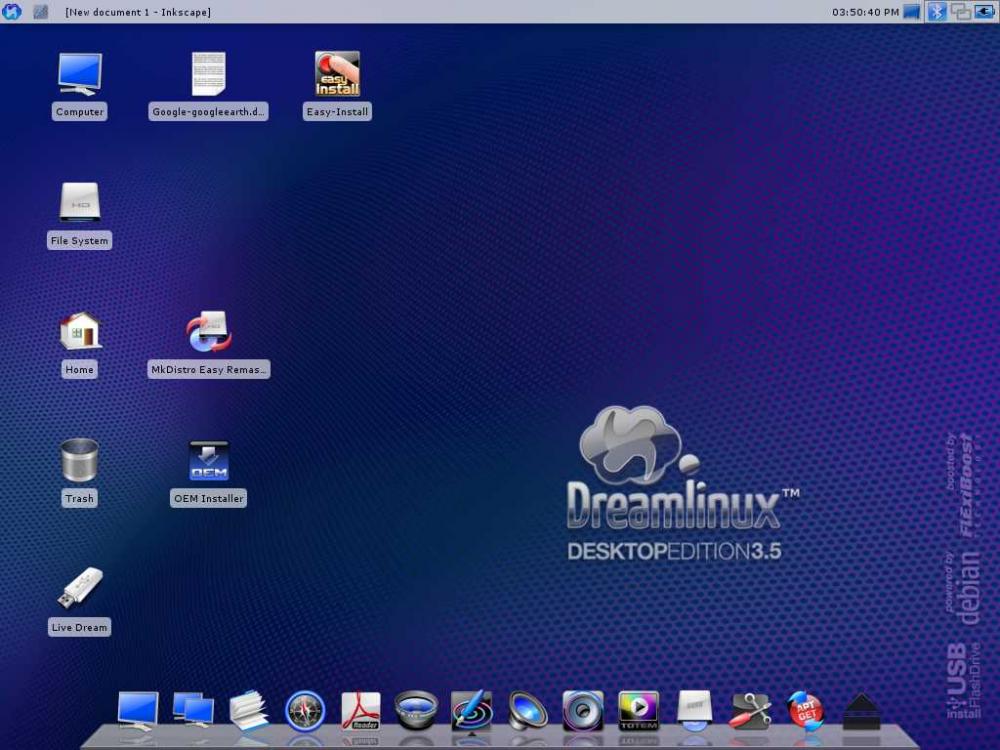Click the camera lens icon in dock

[x=416, y=710]
